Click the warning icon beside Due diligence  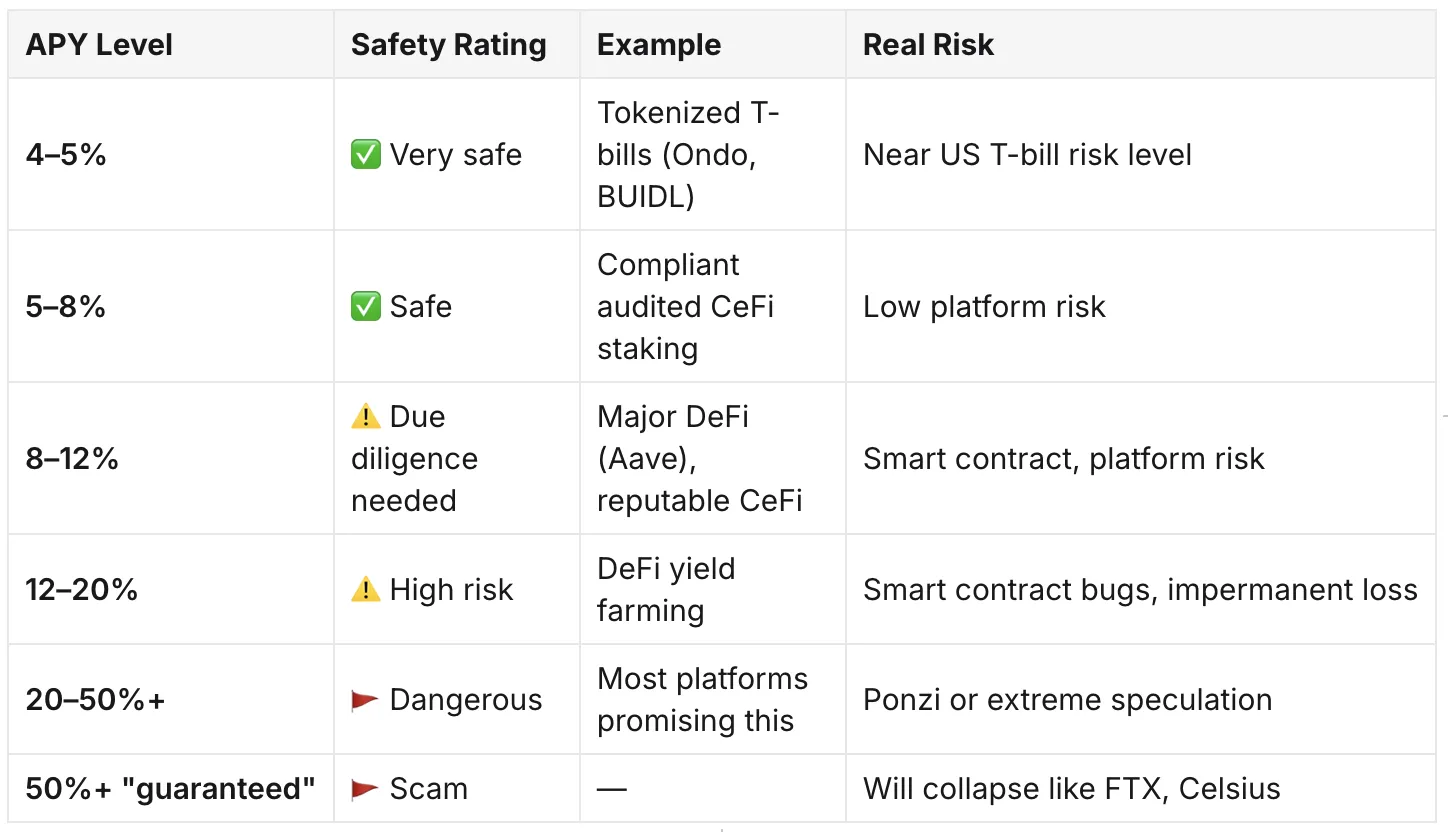(366, 416)
